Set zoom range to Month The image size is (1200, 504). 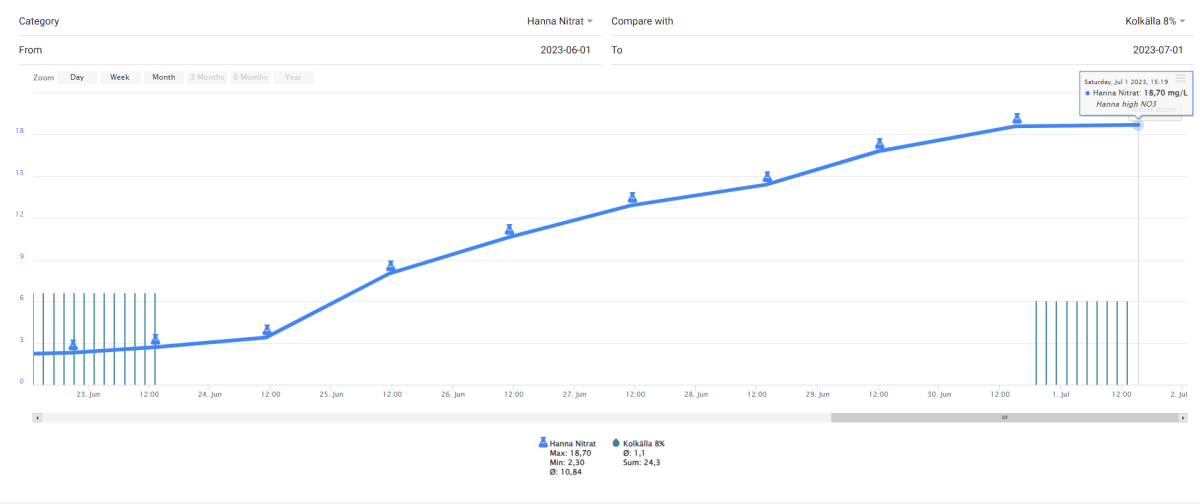(x=164, y=77)
